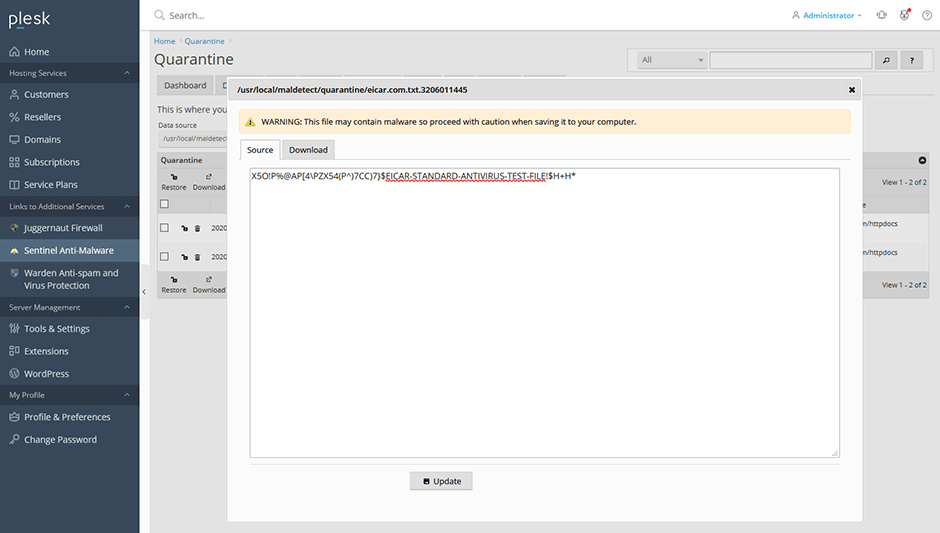Click the text area resize grip

834,453
